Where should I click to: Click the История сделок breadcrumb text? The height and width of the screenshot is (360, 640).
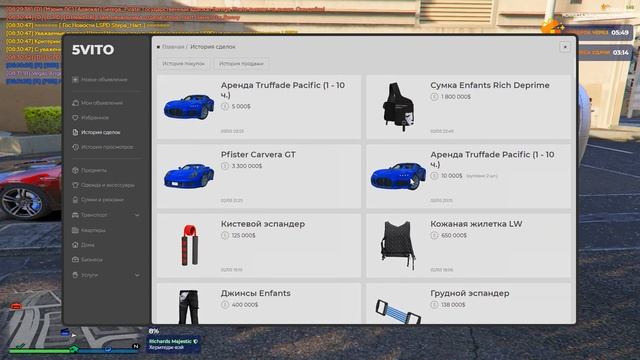click(x=213, y=47)
